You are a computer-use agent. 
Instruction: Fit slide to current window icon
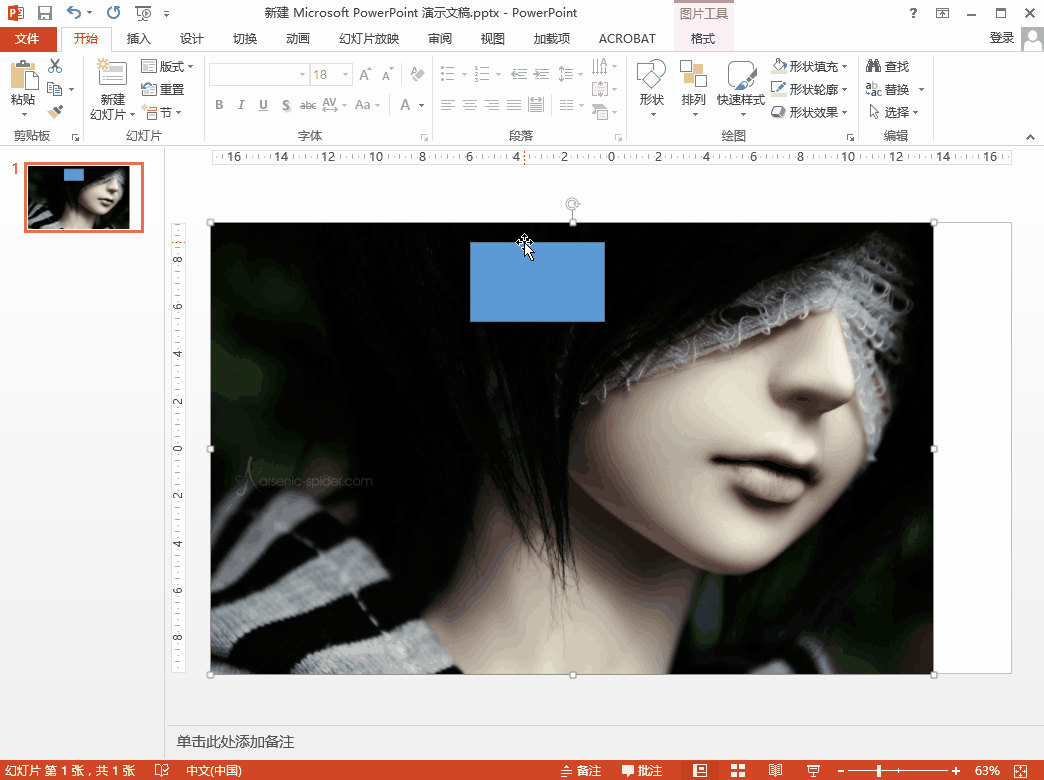(x=1020, y=771)
